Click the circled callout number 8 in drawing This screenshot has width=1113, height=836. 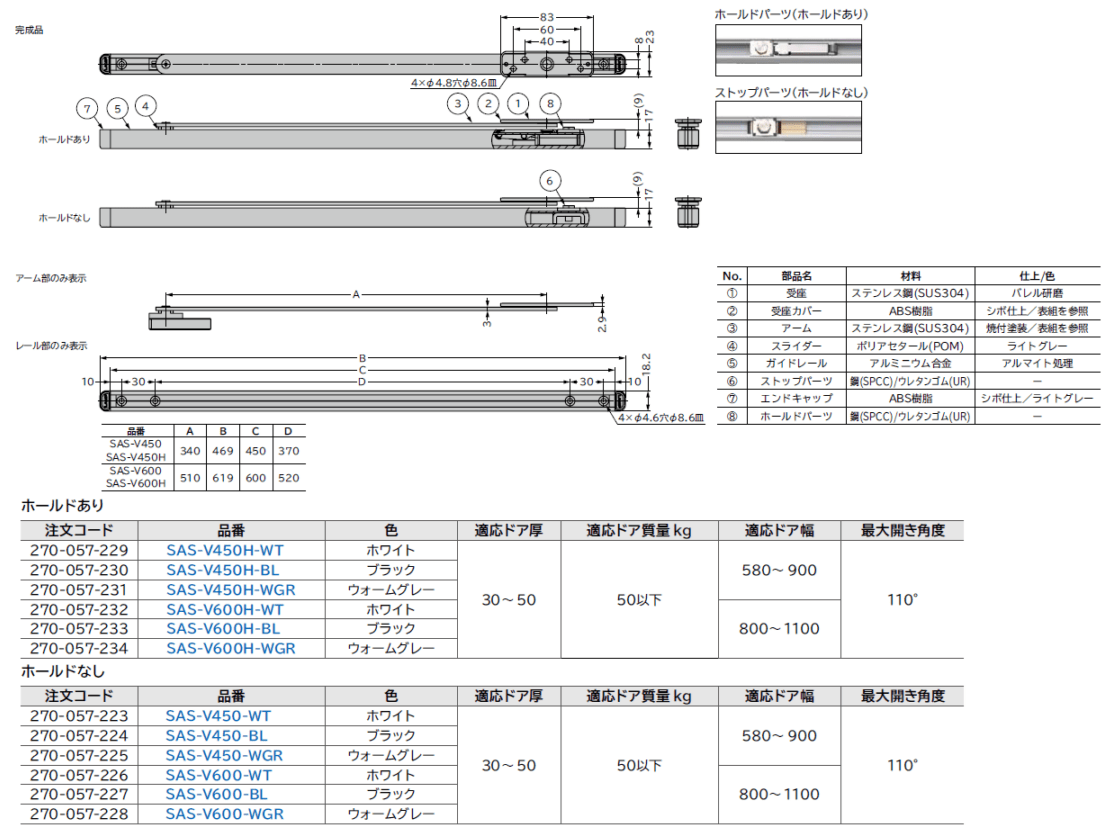[550, 104]
